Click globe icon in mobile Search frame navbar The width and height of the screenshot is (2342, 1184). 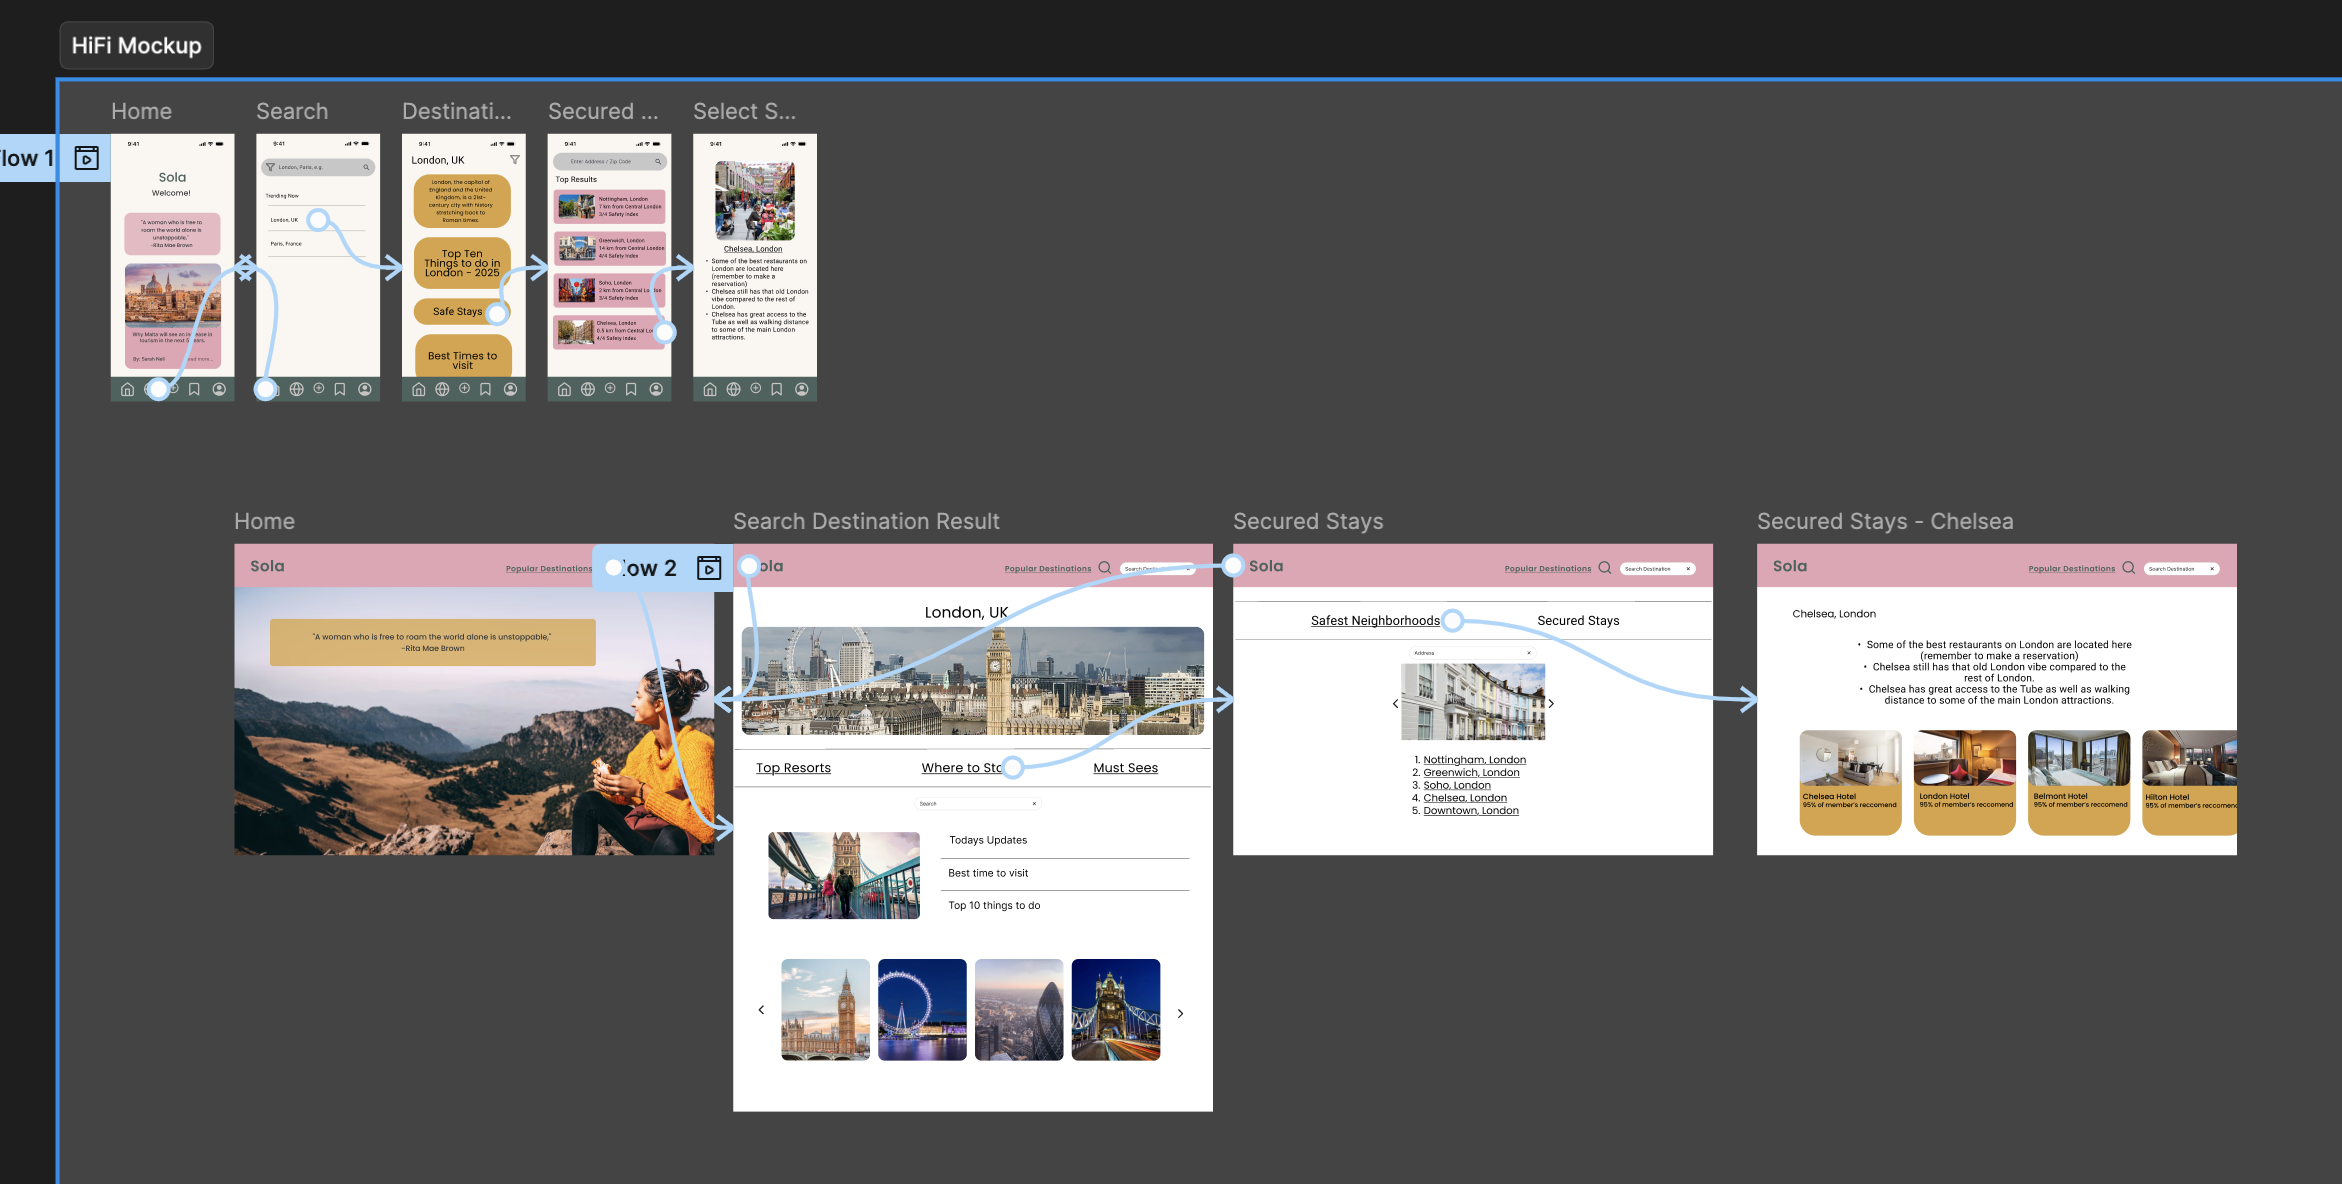[297, 389]
